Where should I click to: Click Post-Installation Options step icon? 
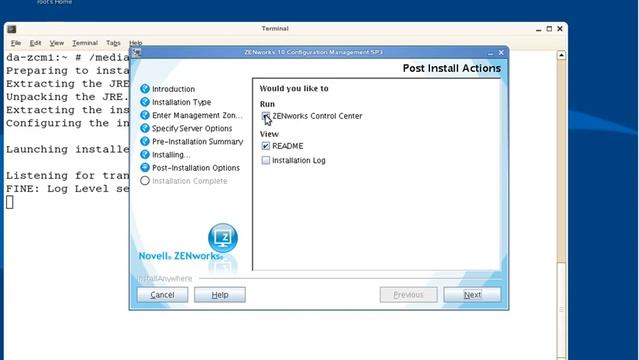click(x=144, y=167)
